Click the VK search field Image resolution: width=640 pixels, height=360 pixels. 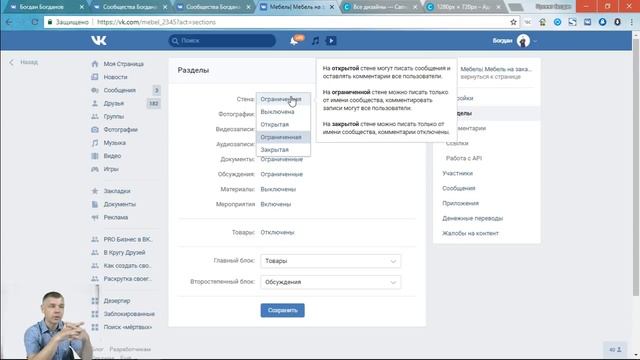(x=222, y=40)
